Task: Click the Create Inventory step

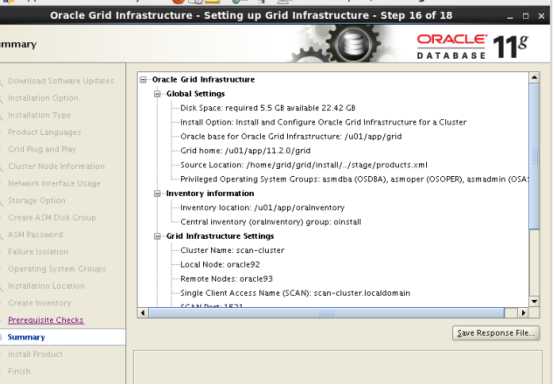Action: tap(40, 303)
